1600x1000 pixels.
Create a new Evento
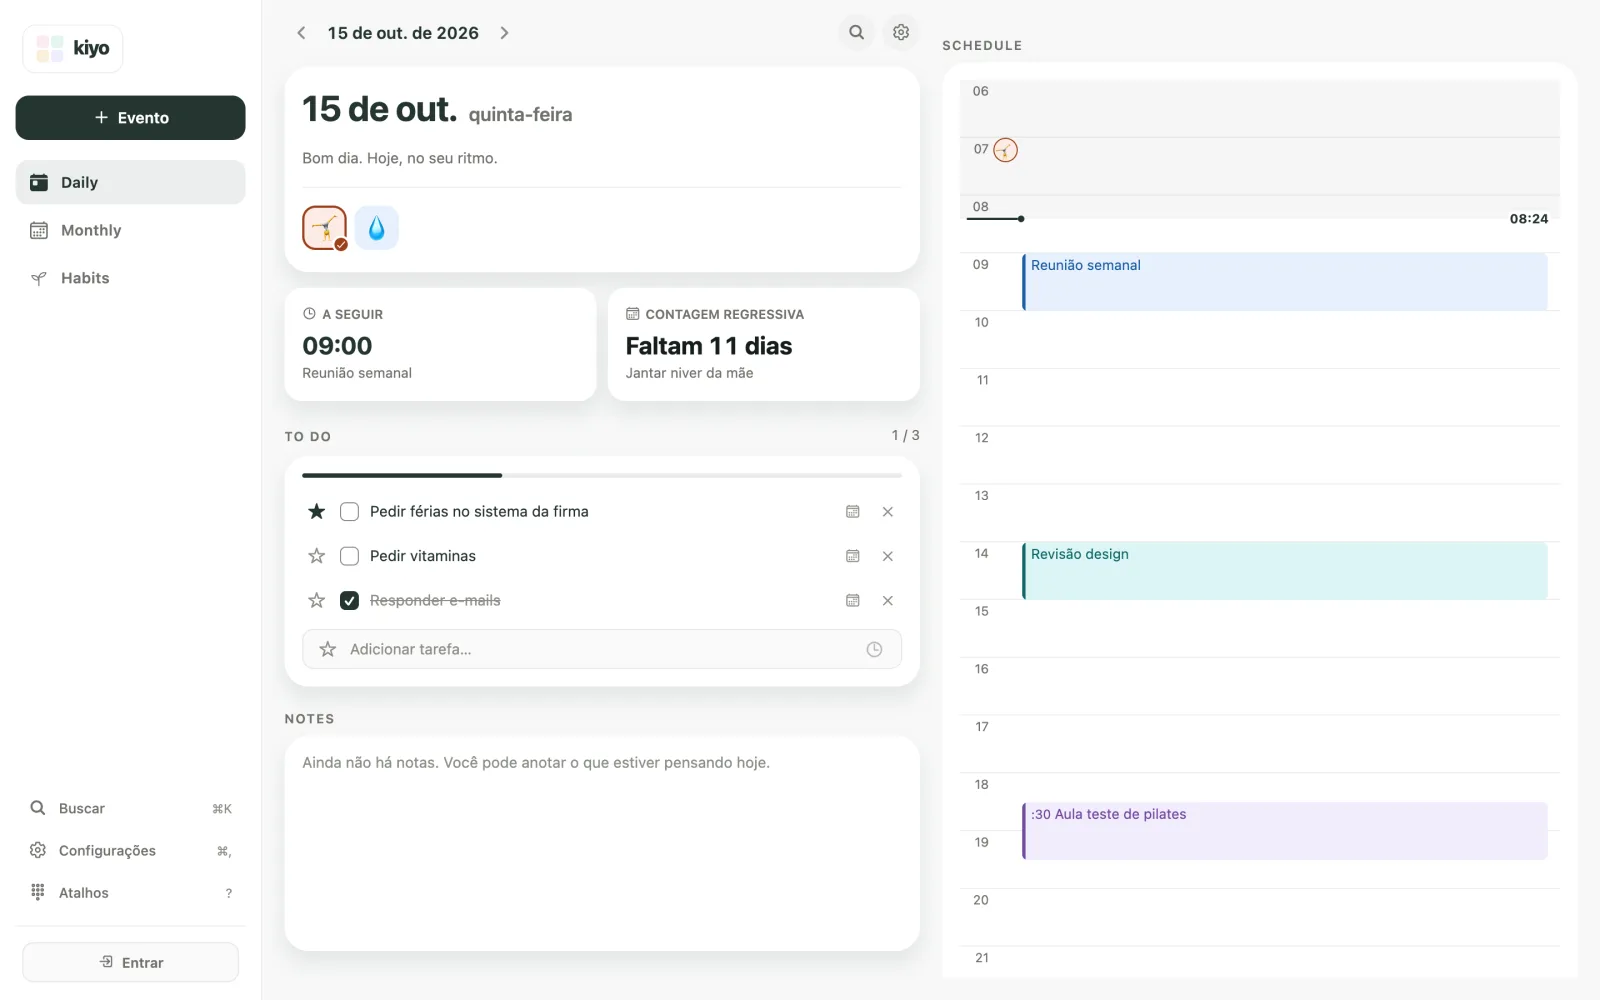click(130, 118)
